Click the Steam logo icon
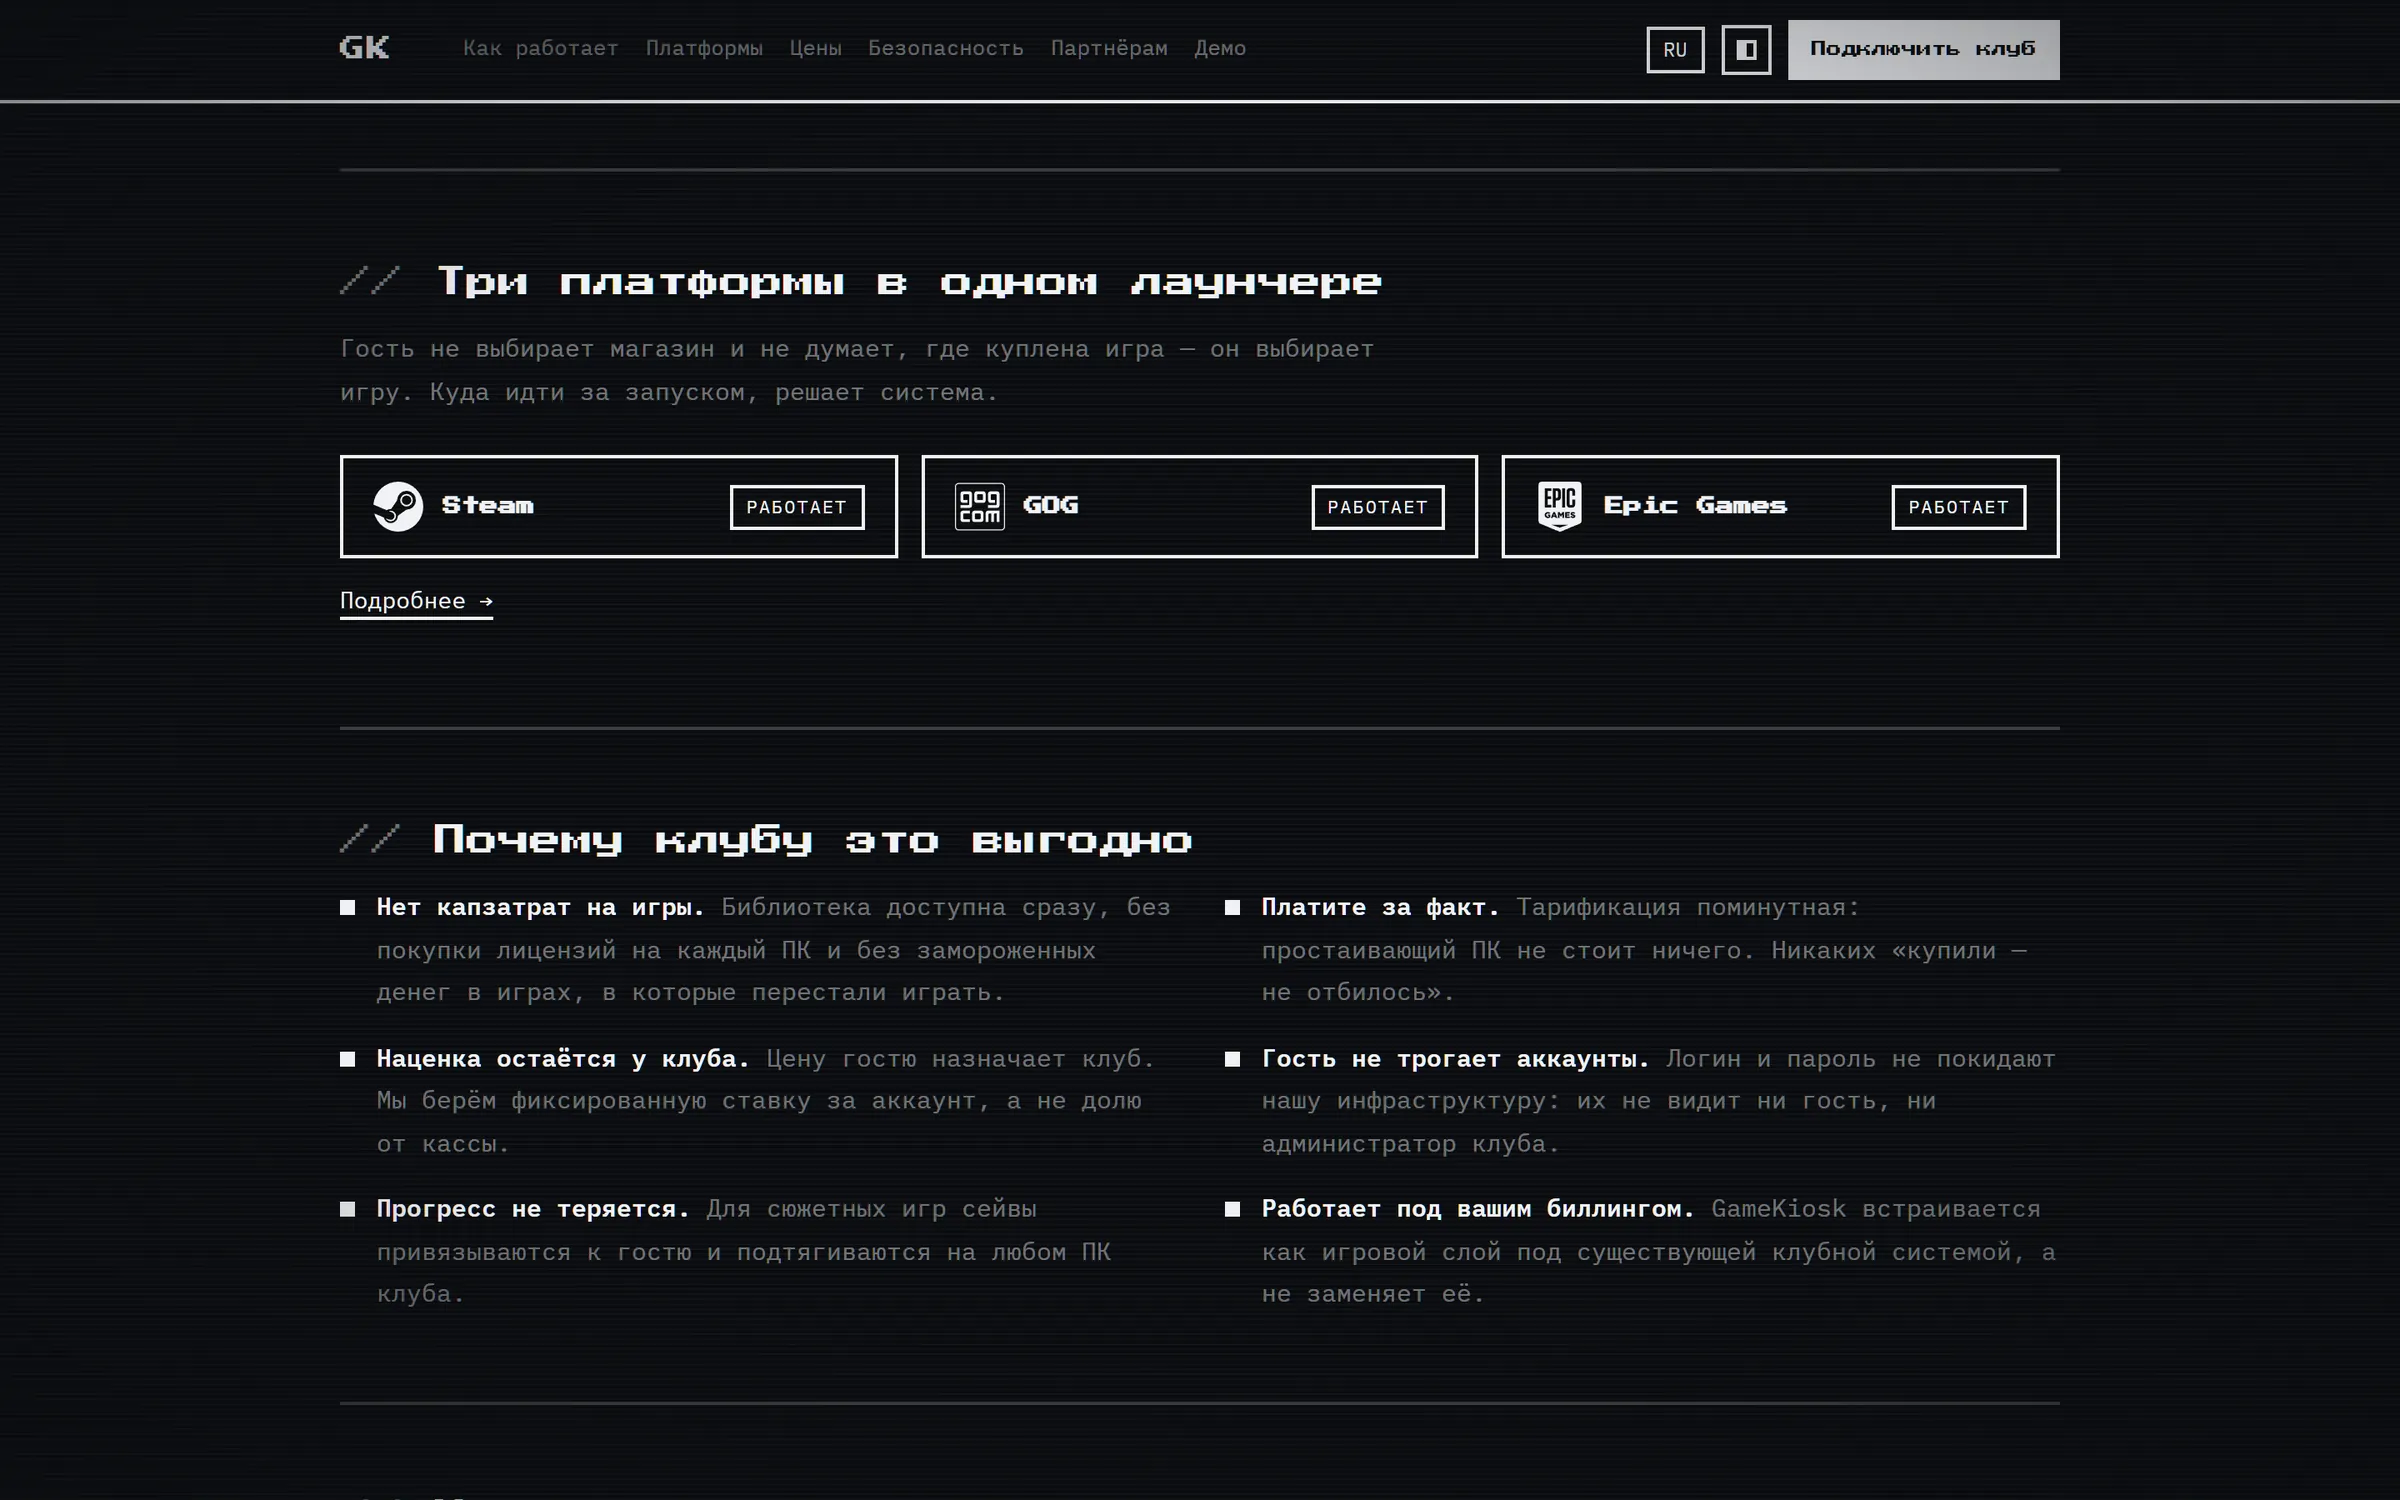This screenshot has height=1500, width=2400. point(398,506)
